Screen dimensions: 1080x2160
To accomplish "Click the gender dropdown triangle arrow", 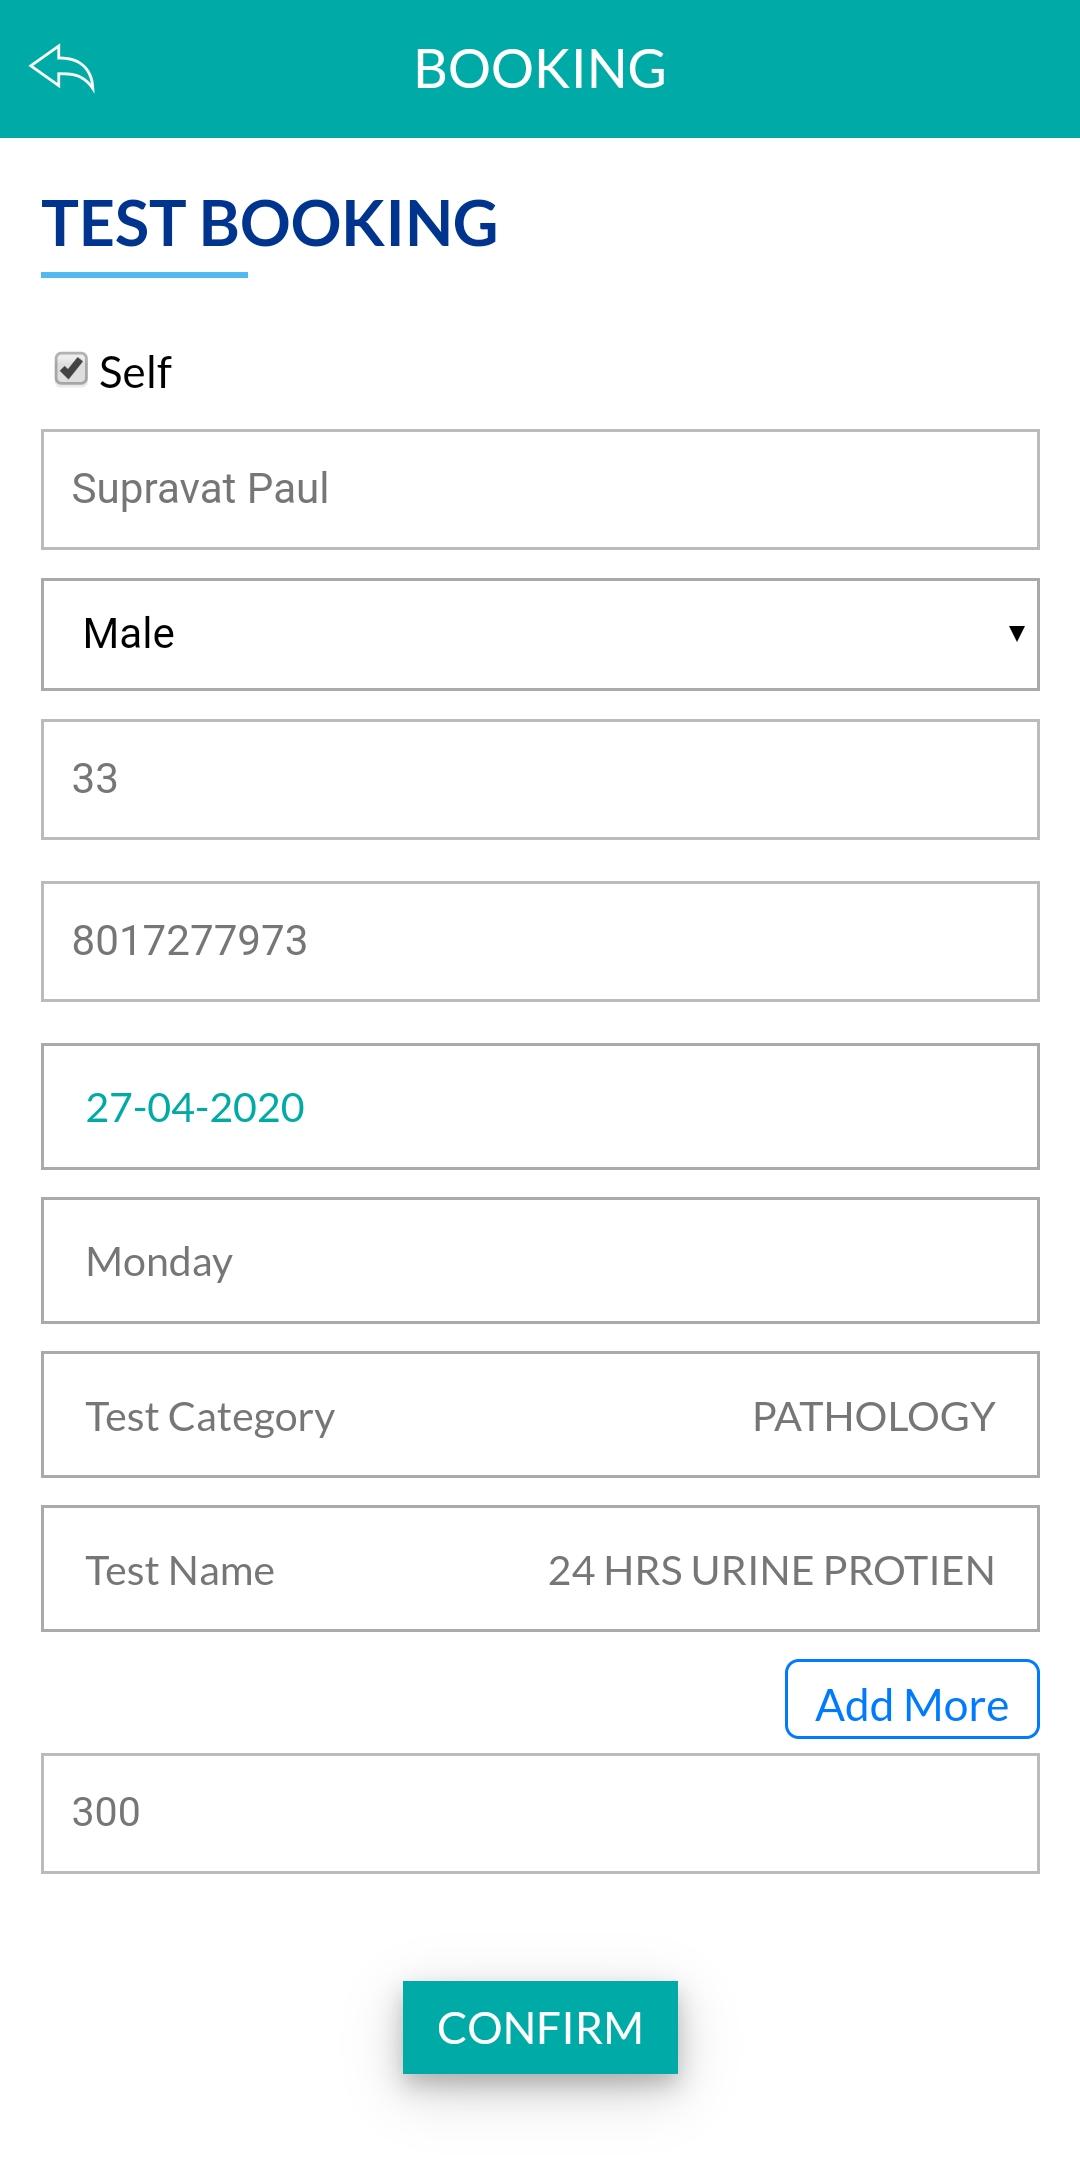I will [x=1016, y=633].
